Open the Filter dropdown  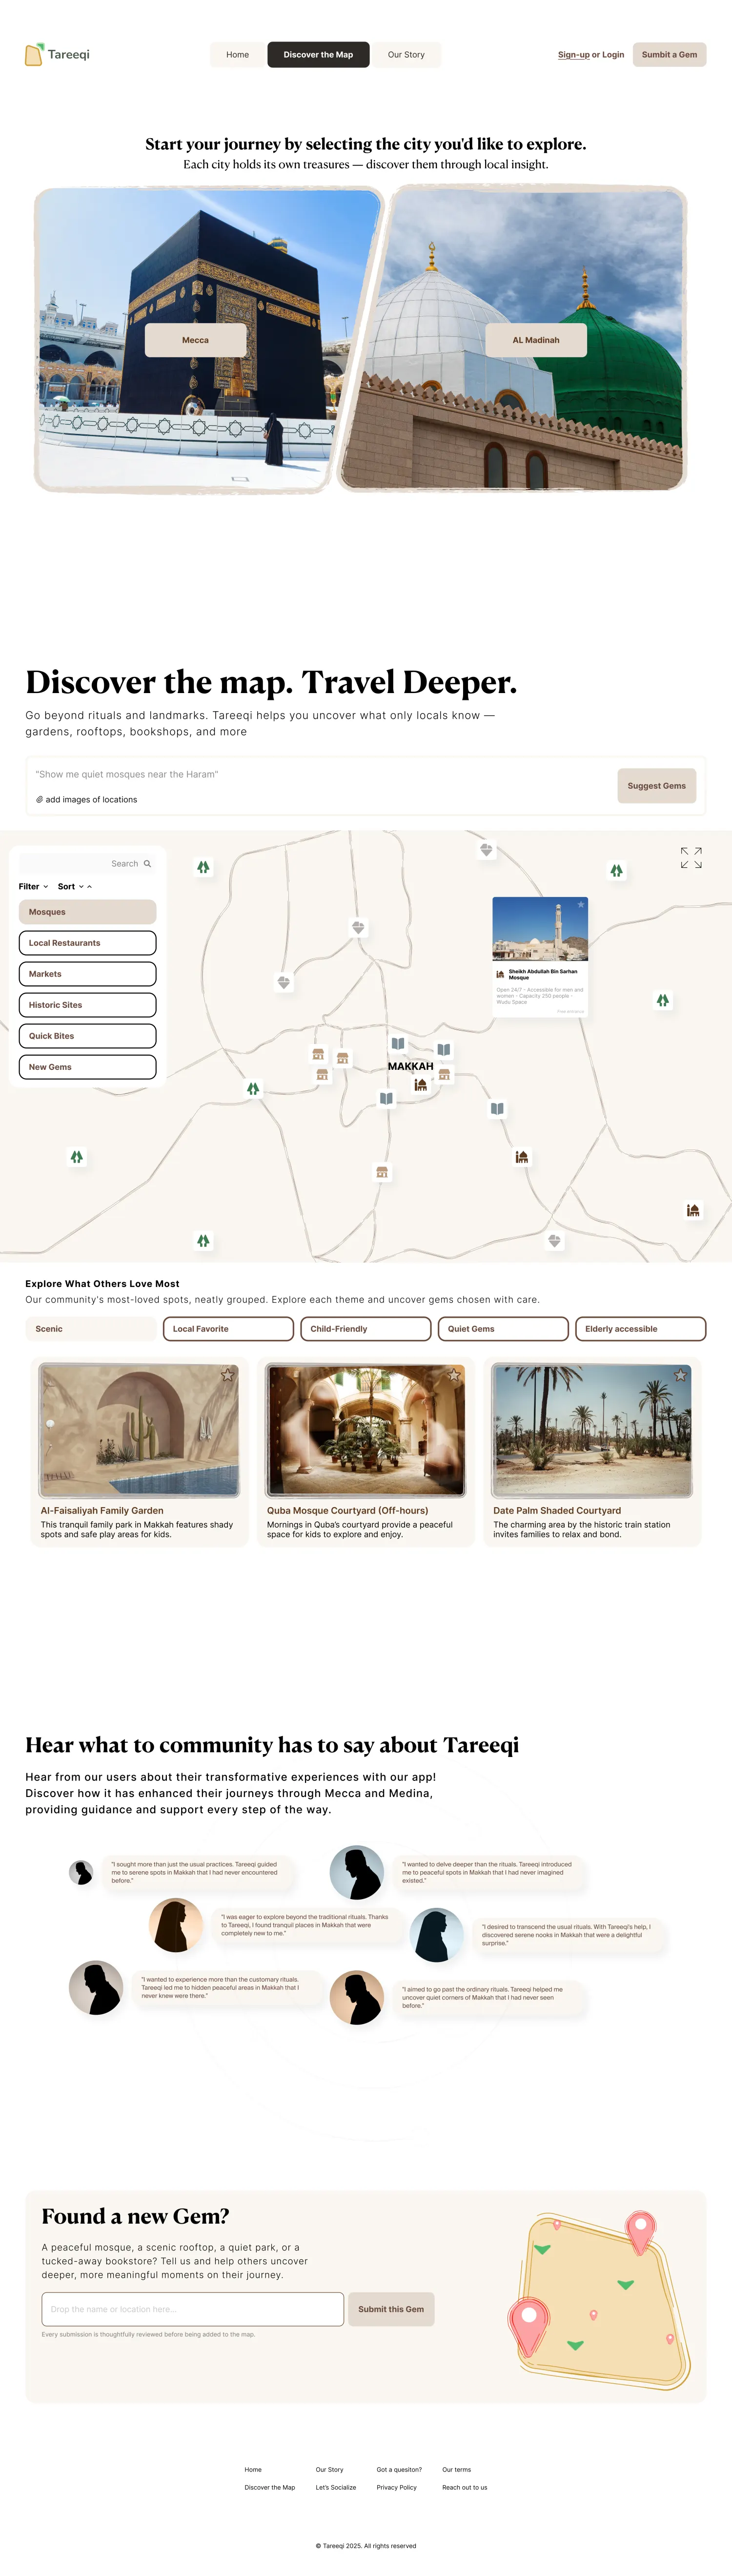point(33,886)
